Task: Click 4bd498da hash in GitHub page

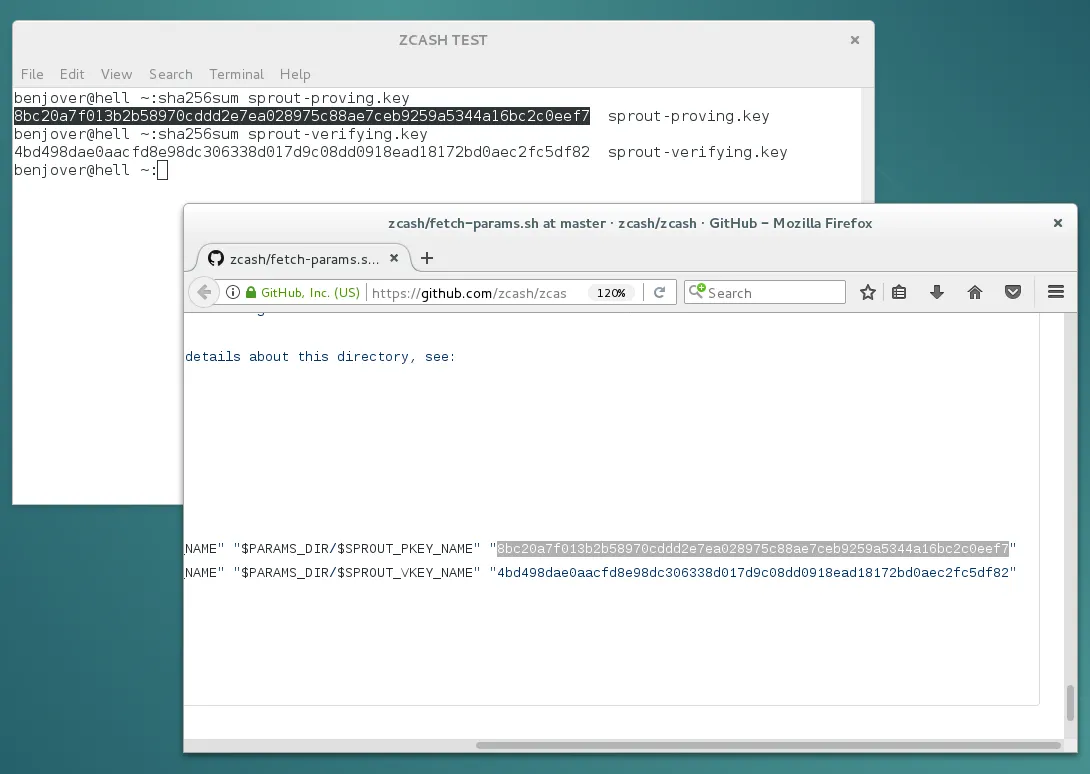Action: pos(753,572)
